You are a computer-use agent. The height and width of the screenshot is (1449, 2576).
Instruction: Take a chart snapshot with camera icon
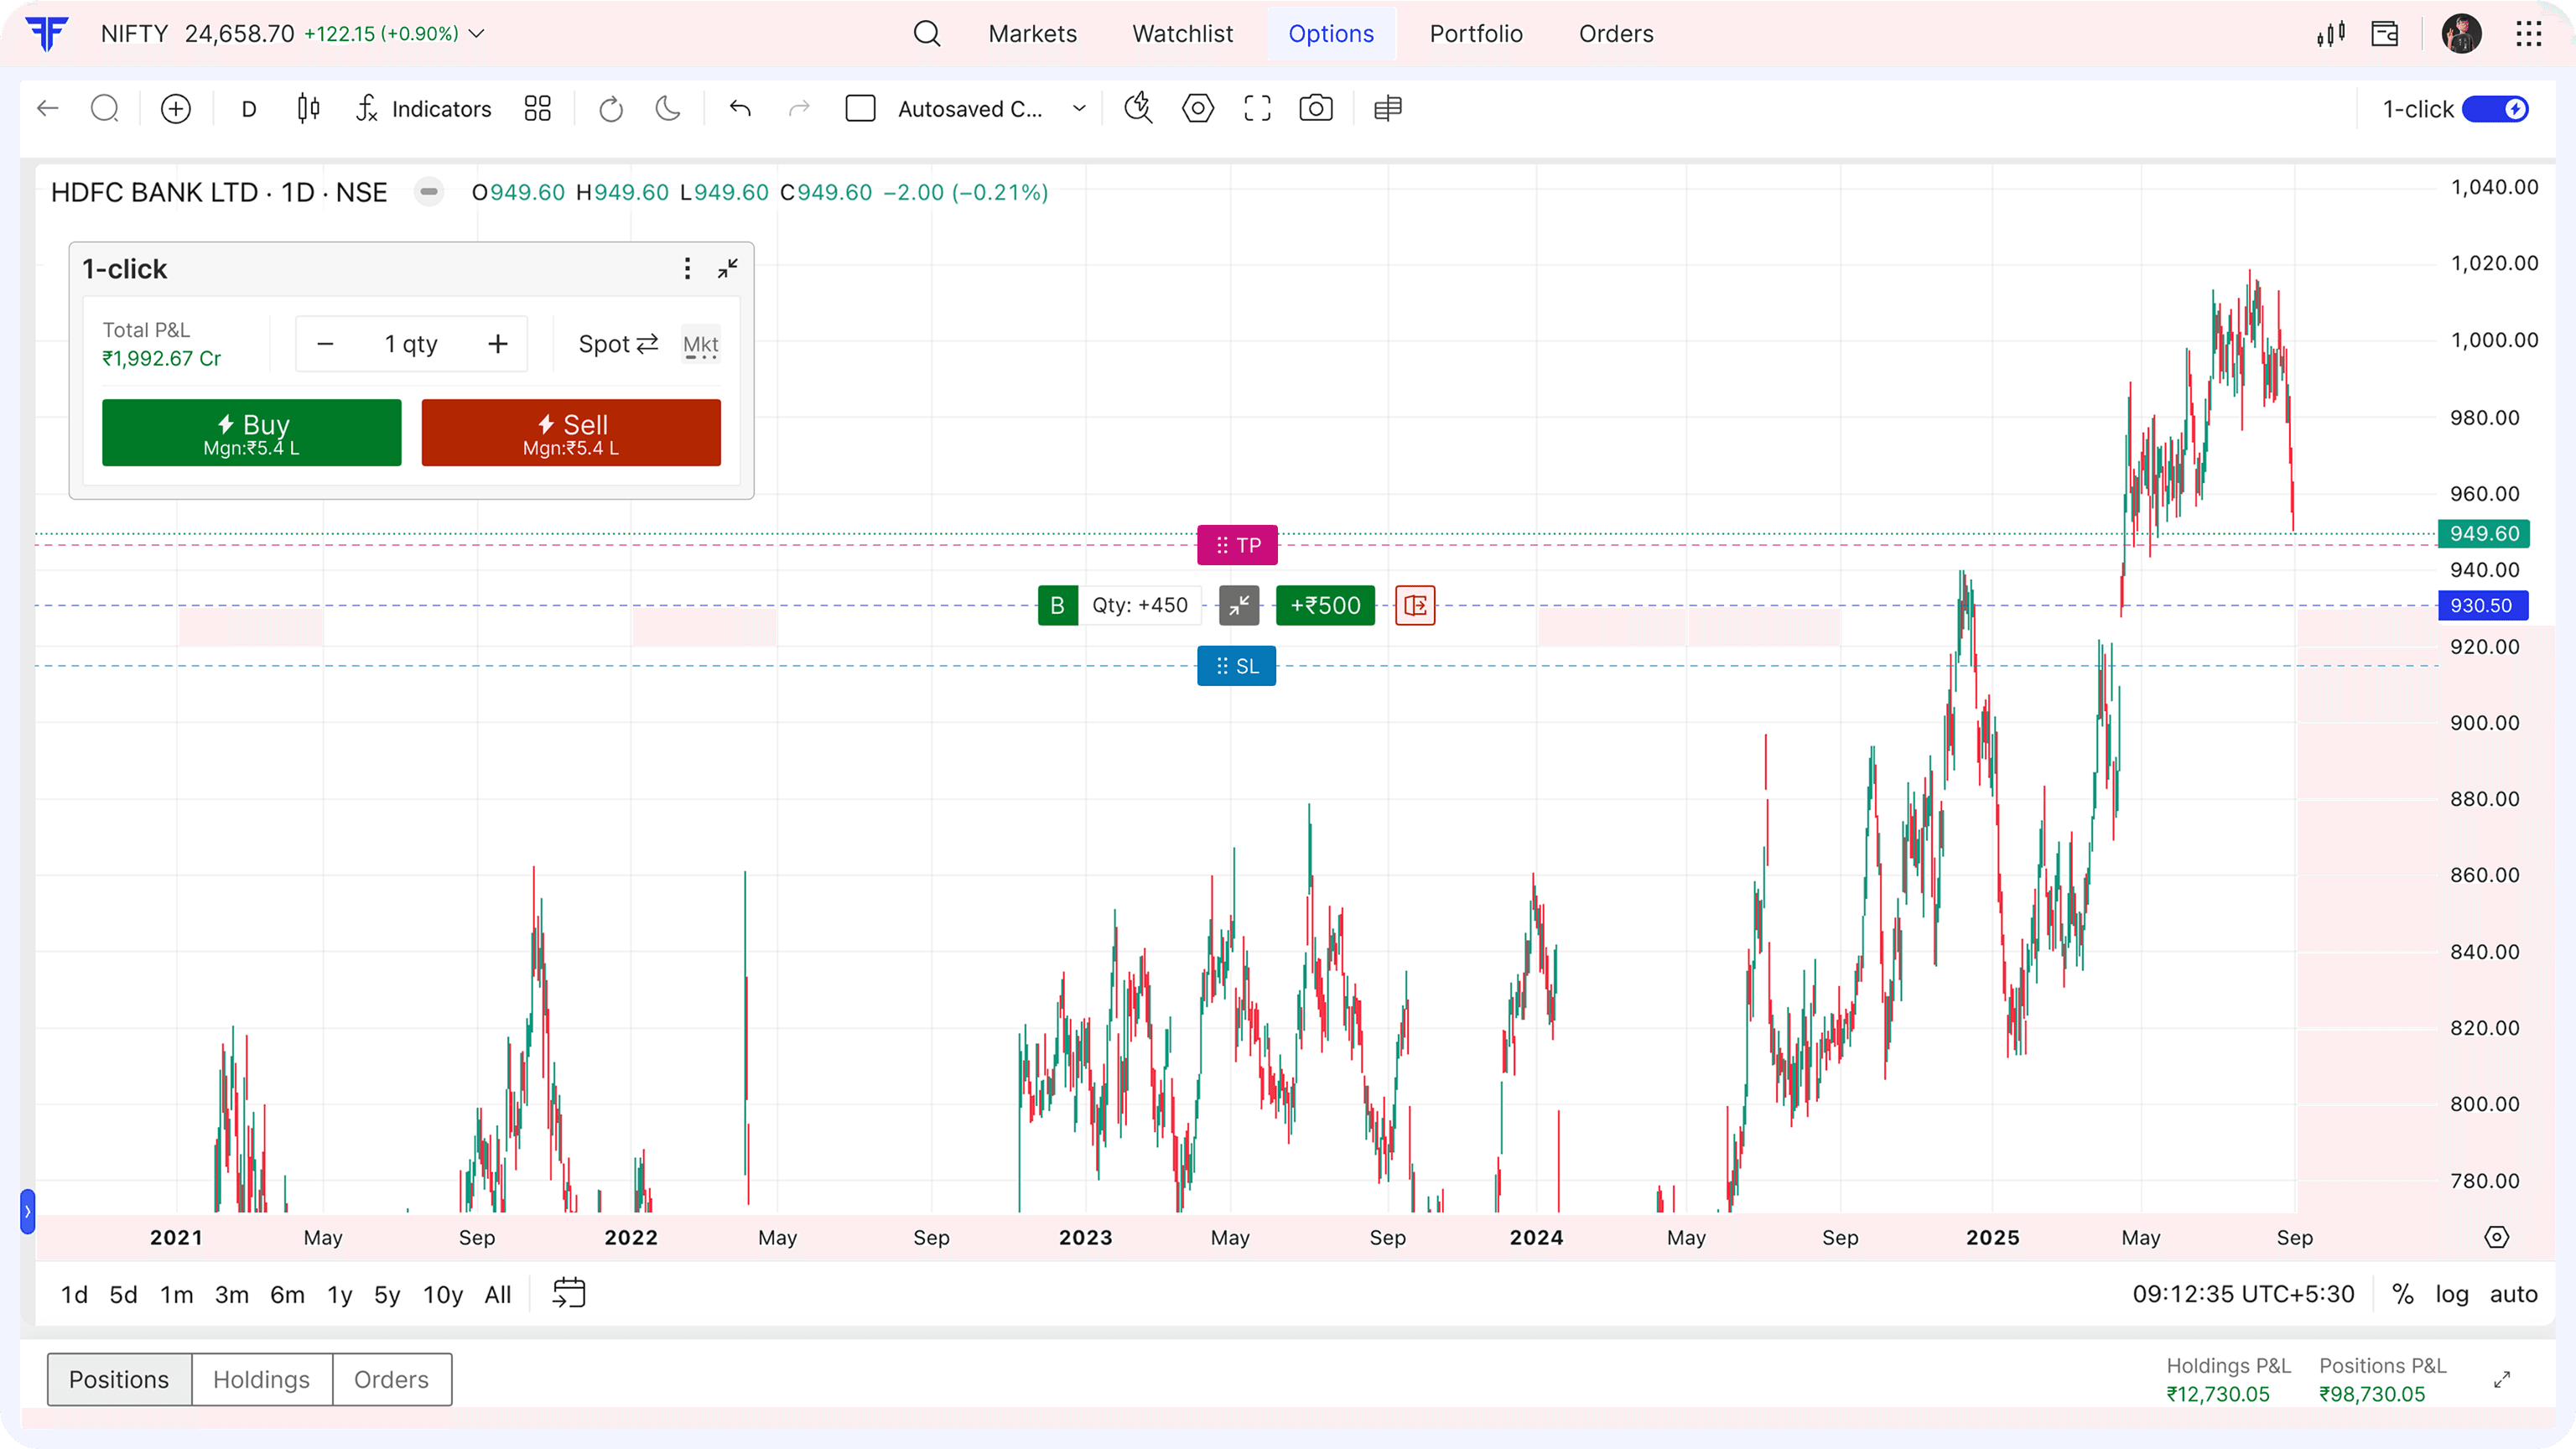pyautogui.click(x=1316, y=108)
